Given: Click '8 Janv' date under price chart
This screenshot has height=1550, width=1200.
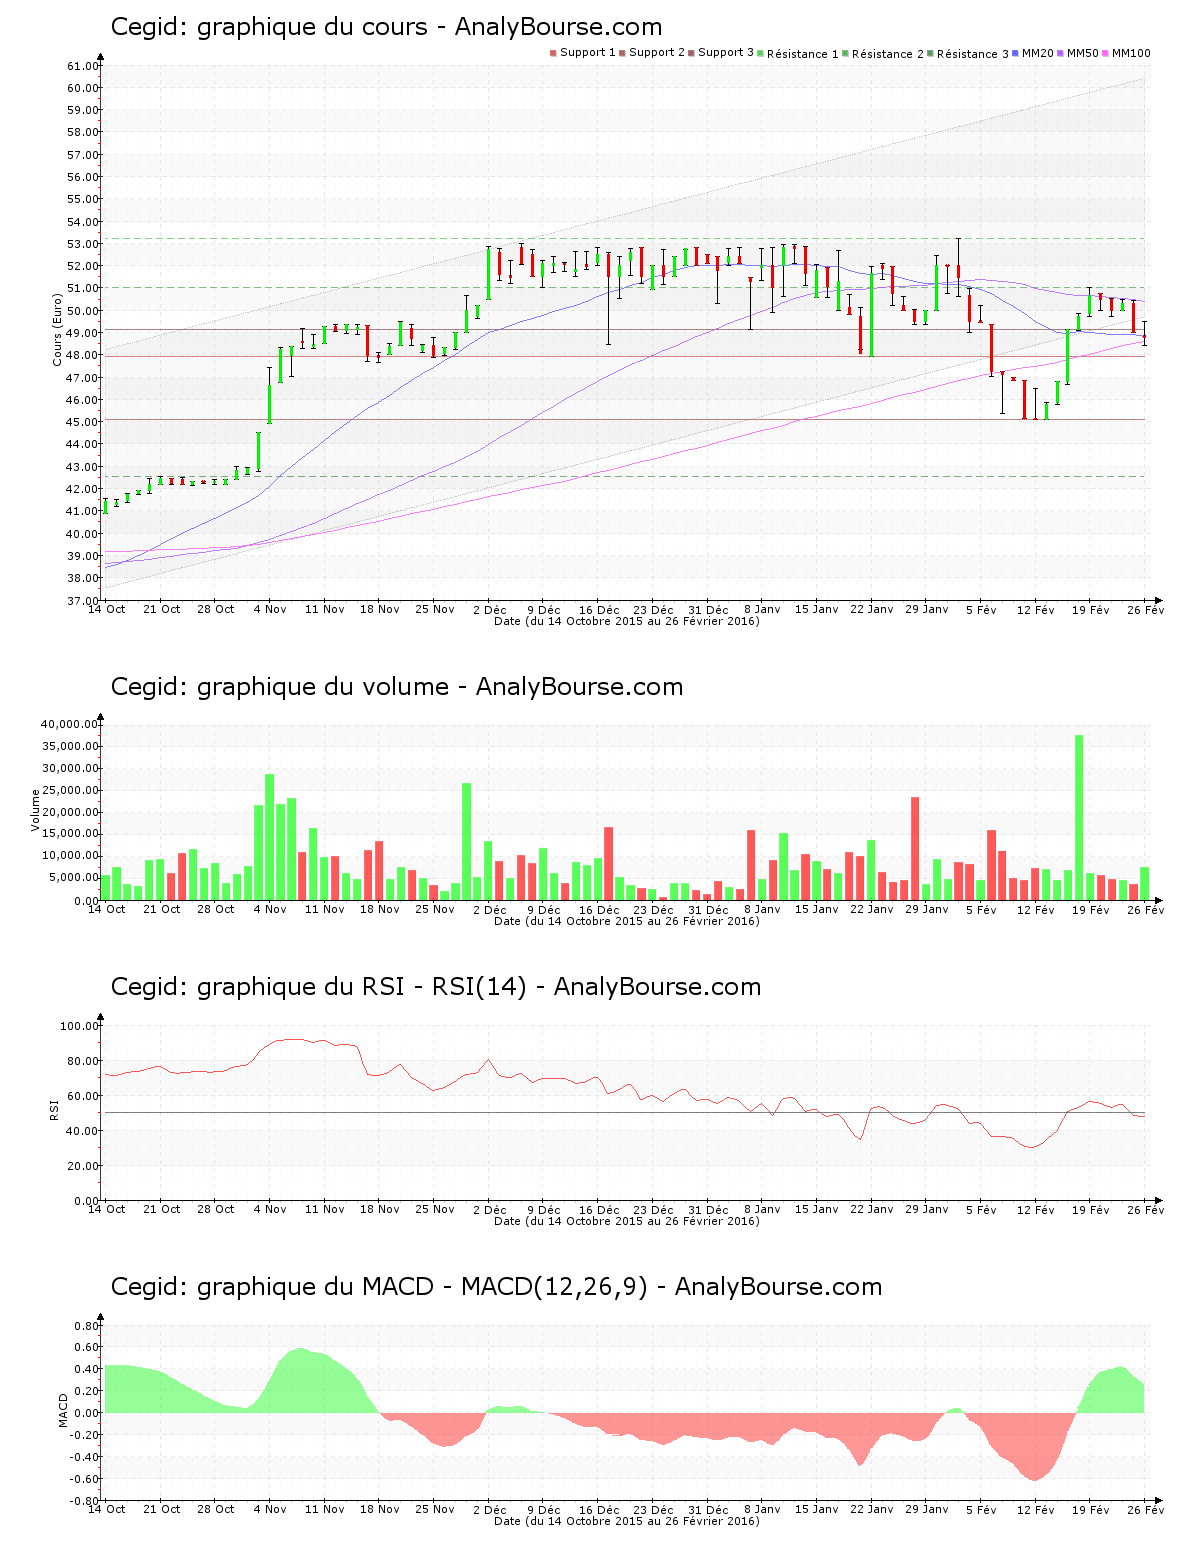Looking at the screenshot, I should [762, 609].
